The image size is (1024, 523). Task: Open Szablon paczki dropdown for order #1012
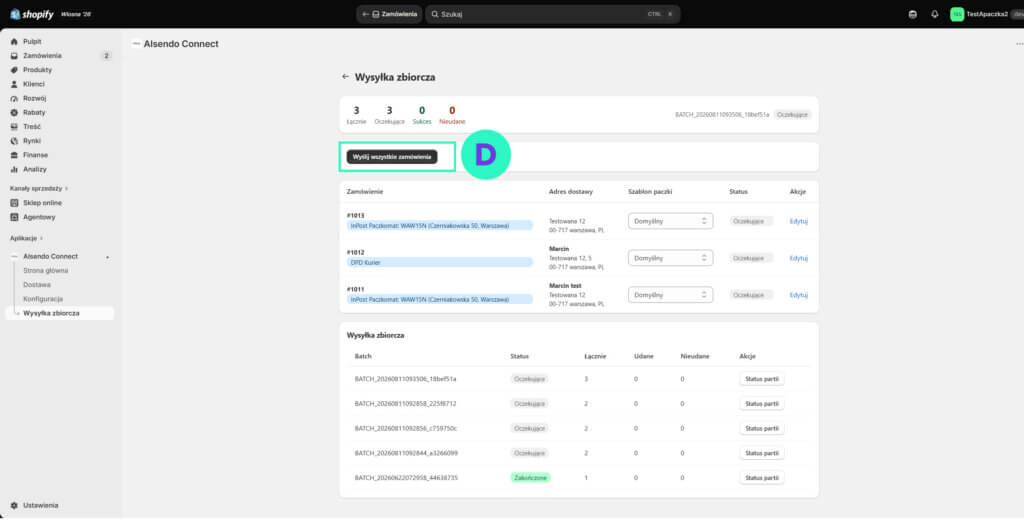coord(670,258)
